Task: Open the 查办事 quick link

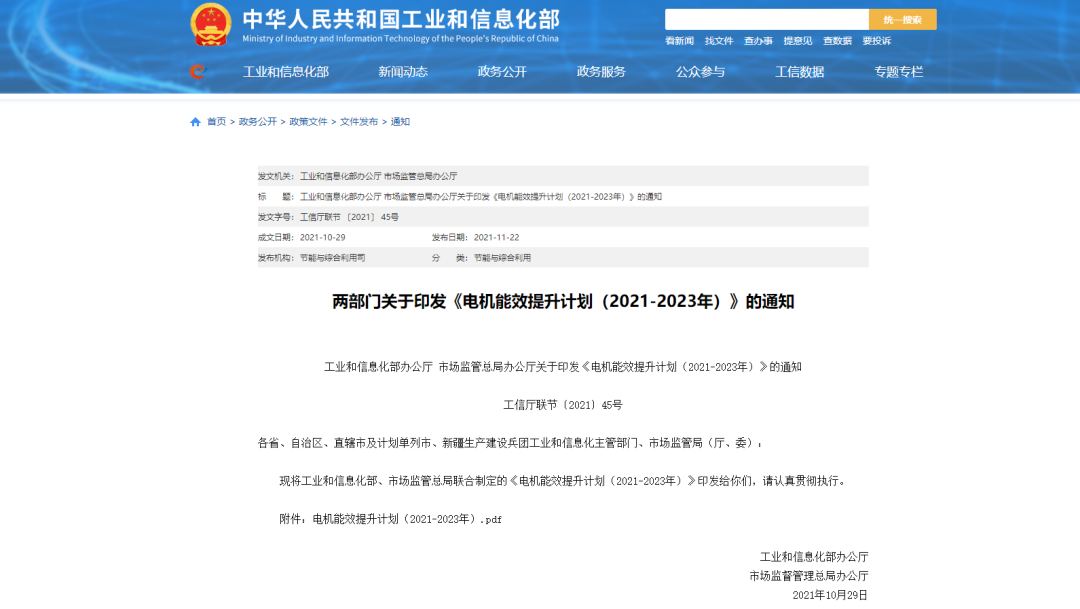Action: pos(757,41)
